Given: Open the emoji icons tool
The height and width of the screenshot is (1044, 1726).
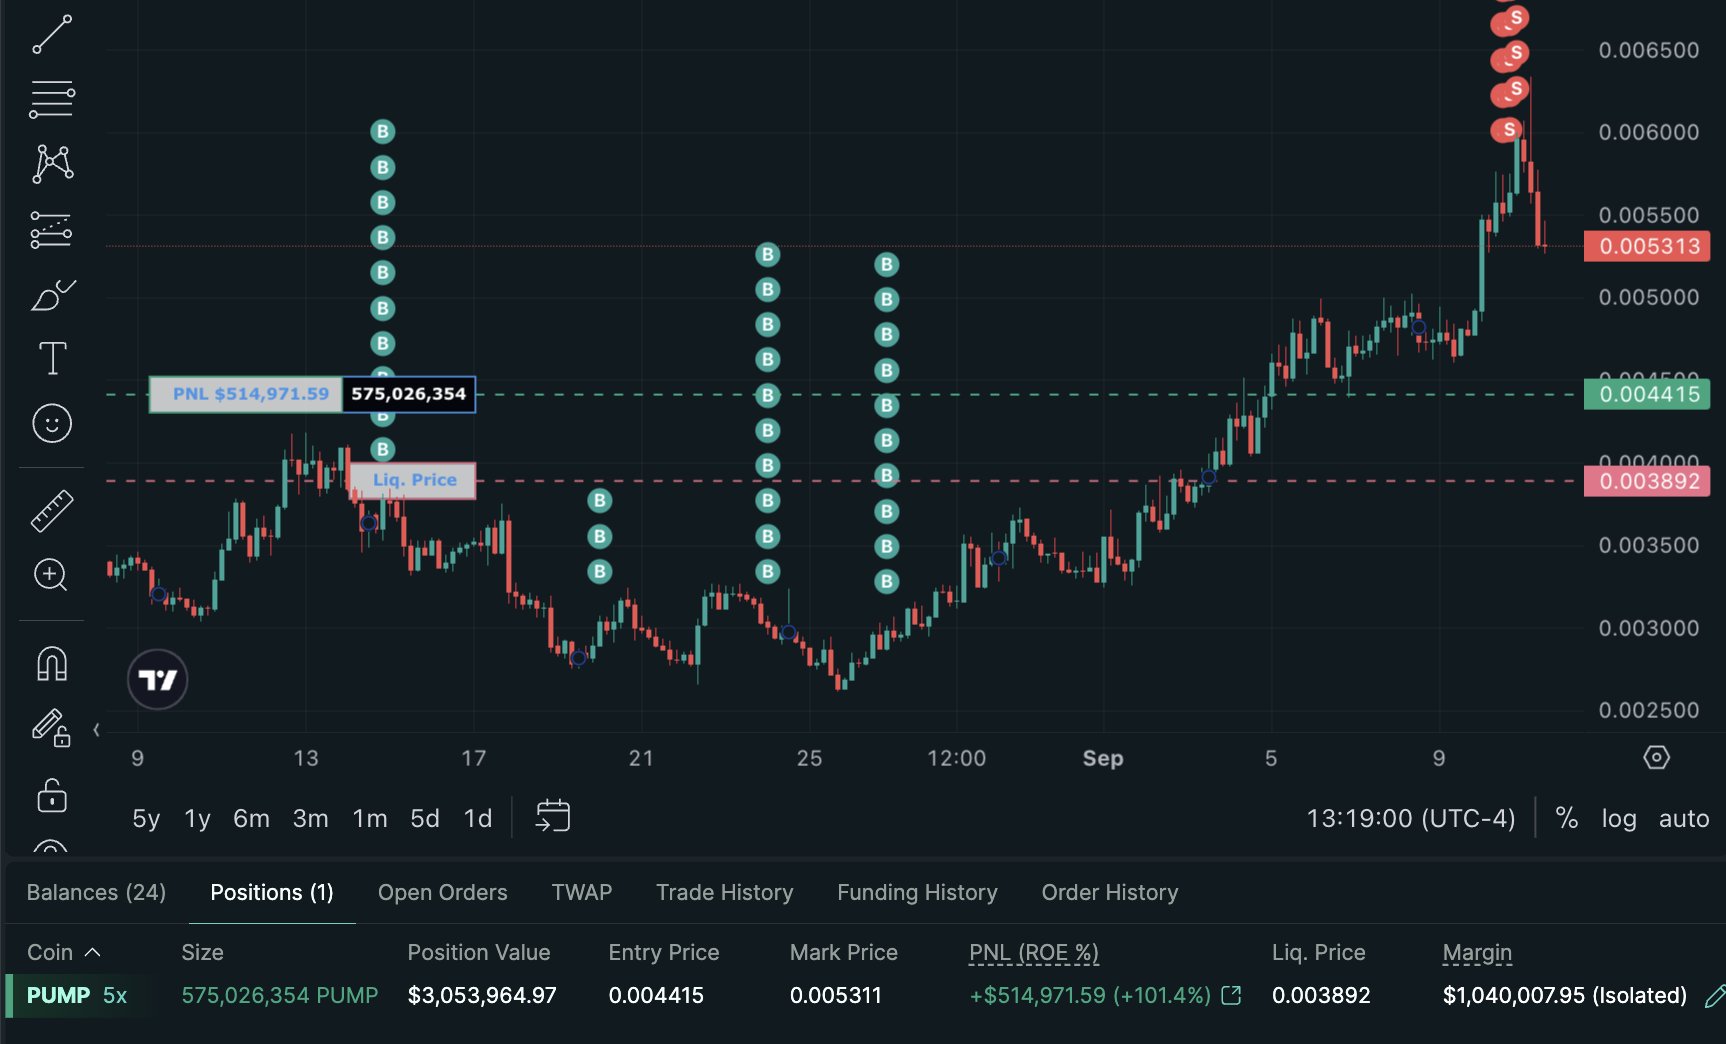Looking at the screenshot, I should 52,423.
